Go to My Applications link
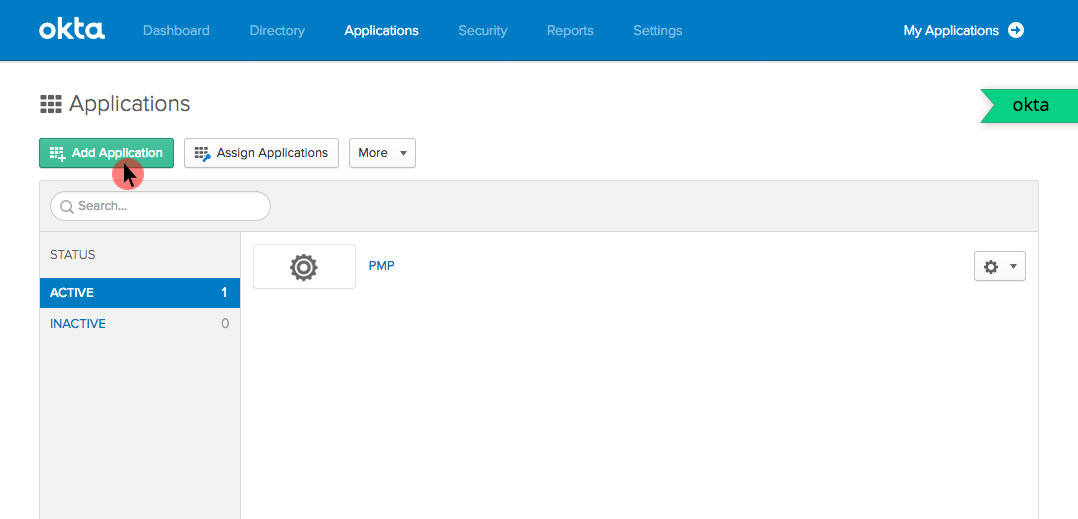Screen dimensions: 1078x519 pos(951,31)
